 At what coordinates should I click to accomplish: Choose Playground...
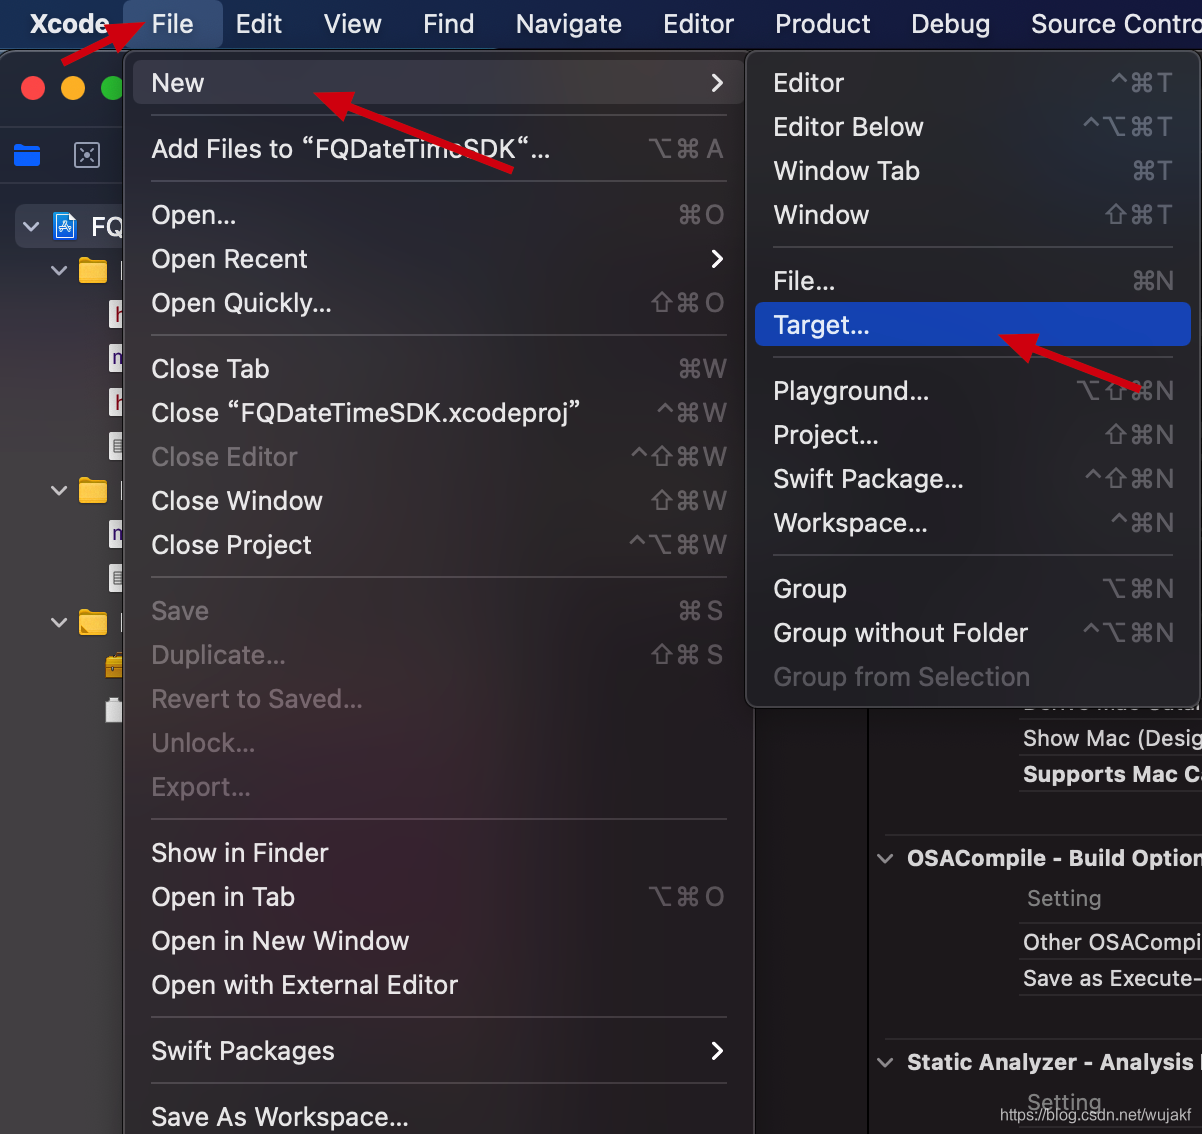973,391
